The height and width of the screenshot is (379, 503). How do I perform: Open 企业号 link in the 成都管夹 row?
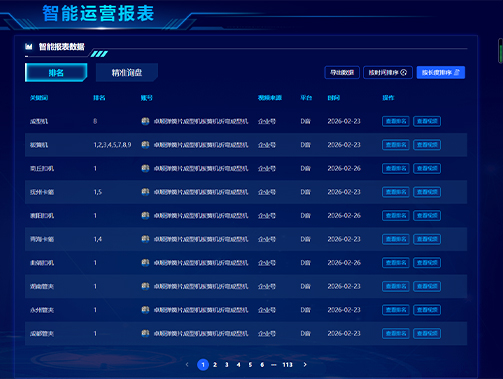pos(267,334)
